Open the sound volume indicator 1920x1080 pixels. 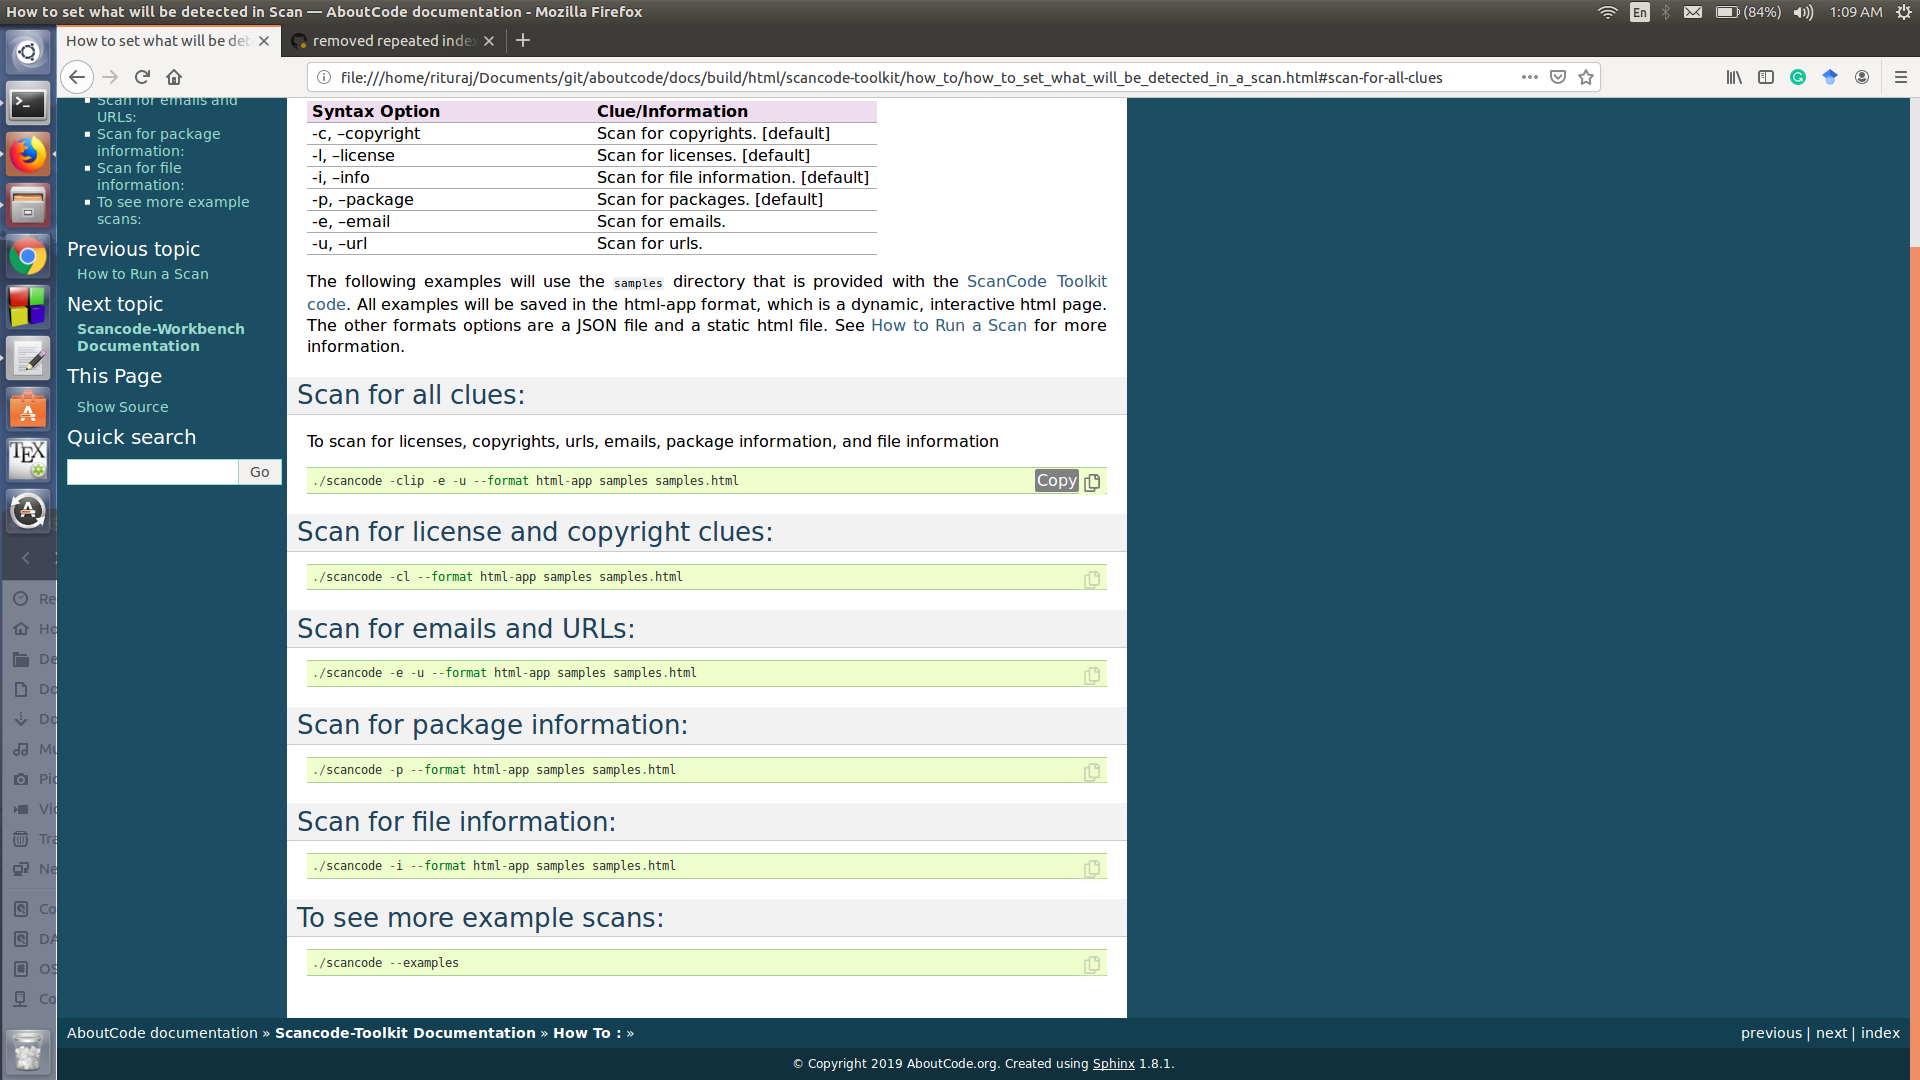pyautogui.click(x=1803, y=12)
